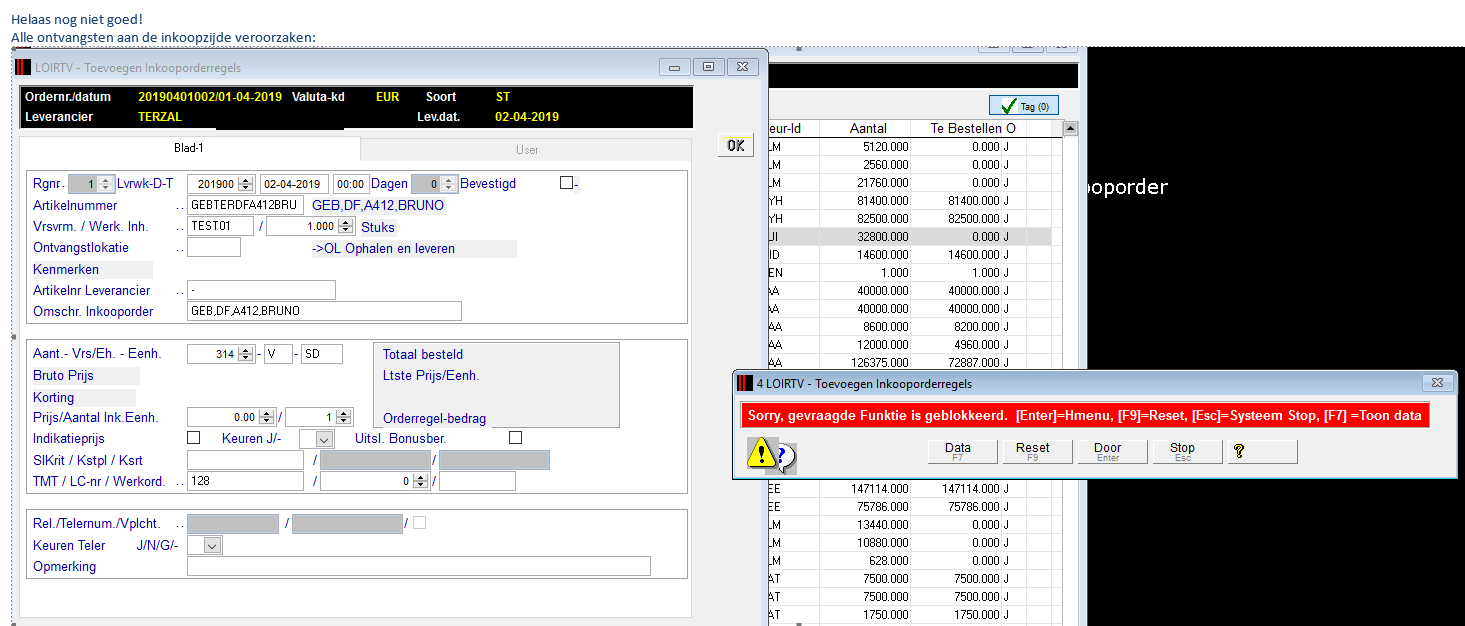Click the Vrsvrm. field containing TEST01
The image size is (1465, 626).
(x=221, y=227)
